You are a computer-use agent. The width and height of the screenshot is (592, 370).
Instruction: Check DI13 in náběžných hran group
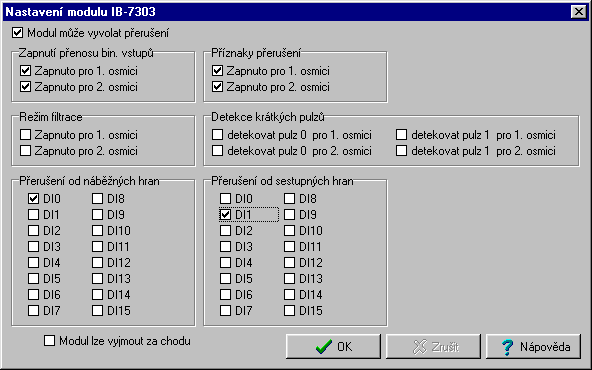tap(97, 279)
